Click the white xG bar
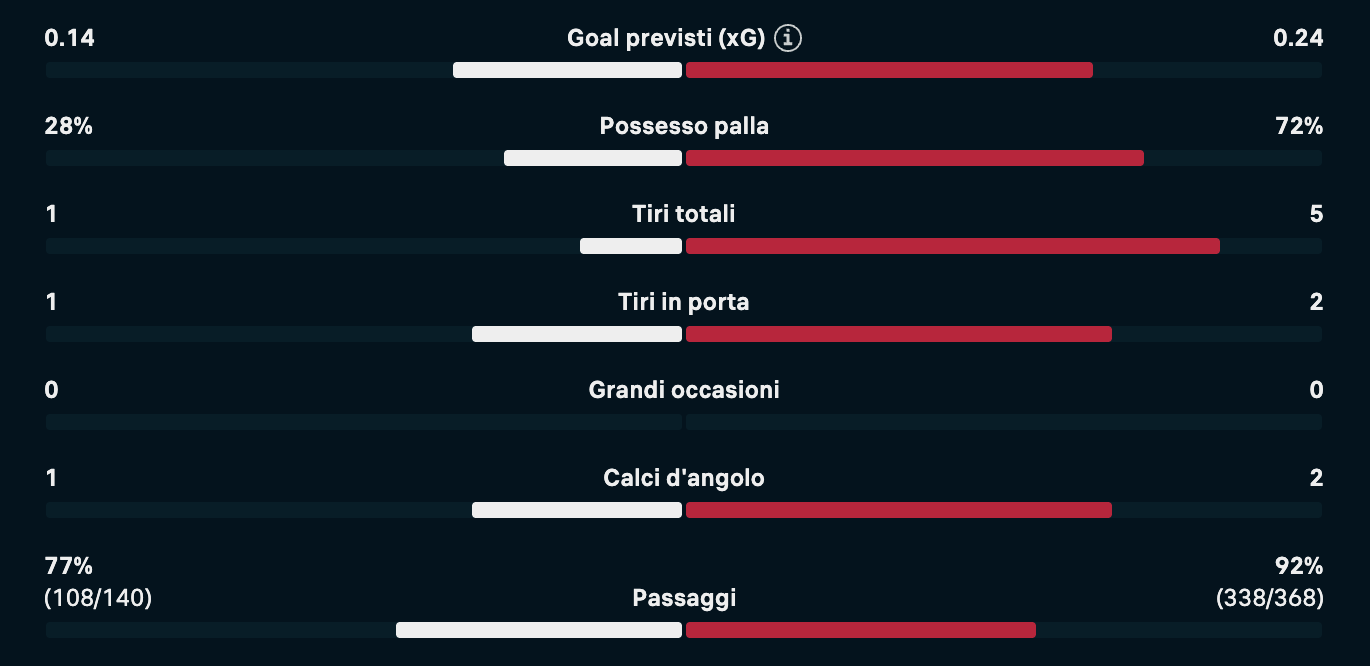Screen dimensions: 1370x666 [567, 70]
